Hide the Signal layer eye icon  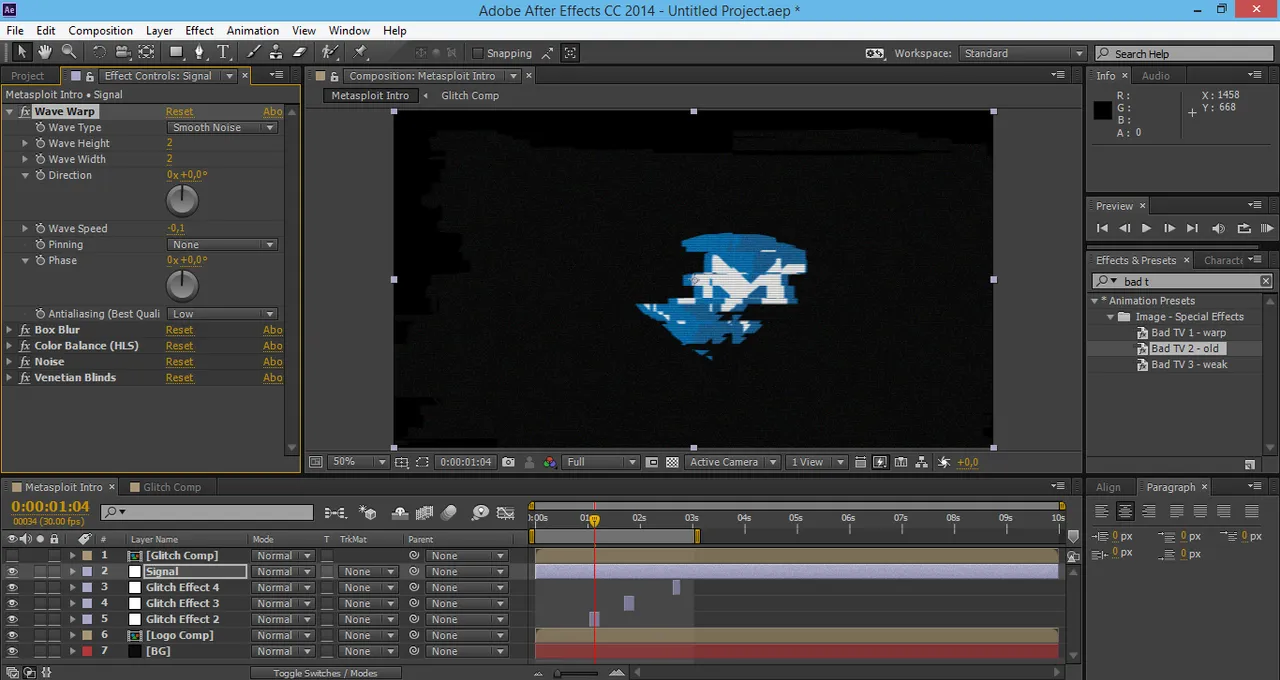[x=12, y=572]
